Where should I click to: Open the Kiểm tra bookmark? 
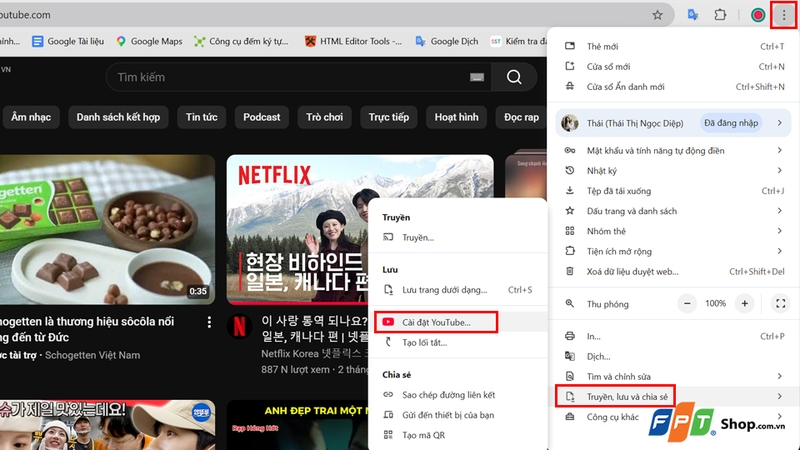point(518,41)
